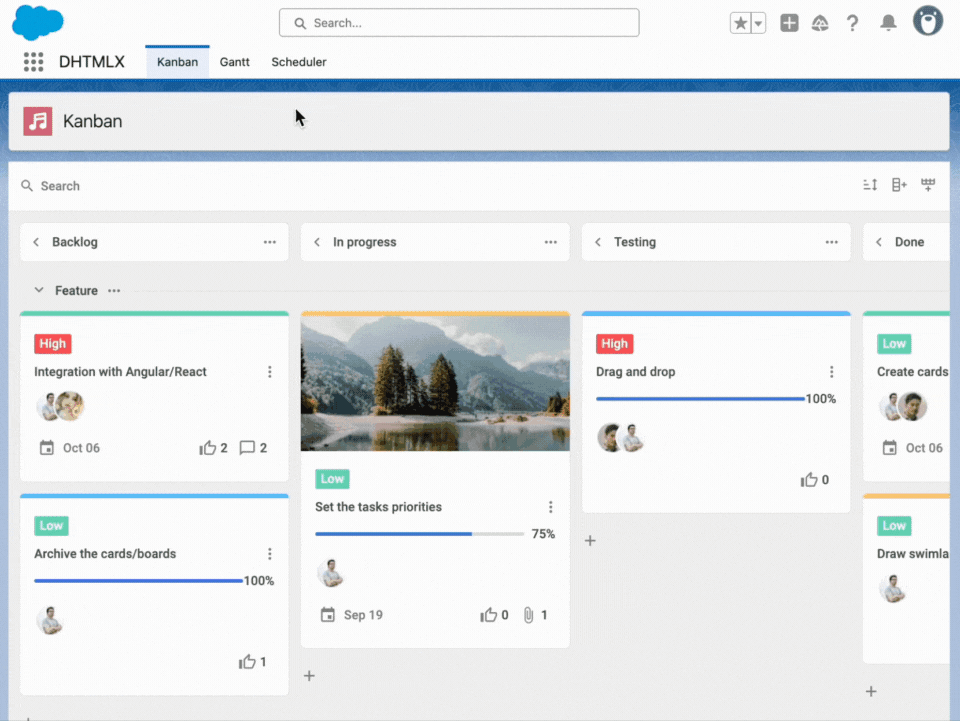Image resolution: width=960 pixels, height=721 pixels.
Task: Click Archive the cards/boards progress bar
Action: (x=138, y=580)
